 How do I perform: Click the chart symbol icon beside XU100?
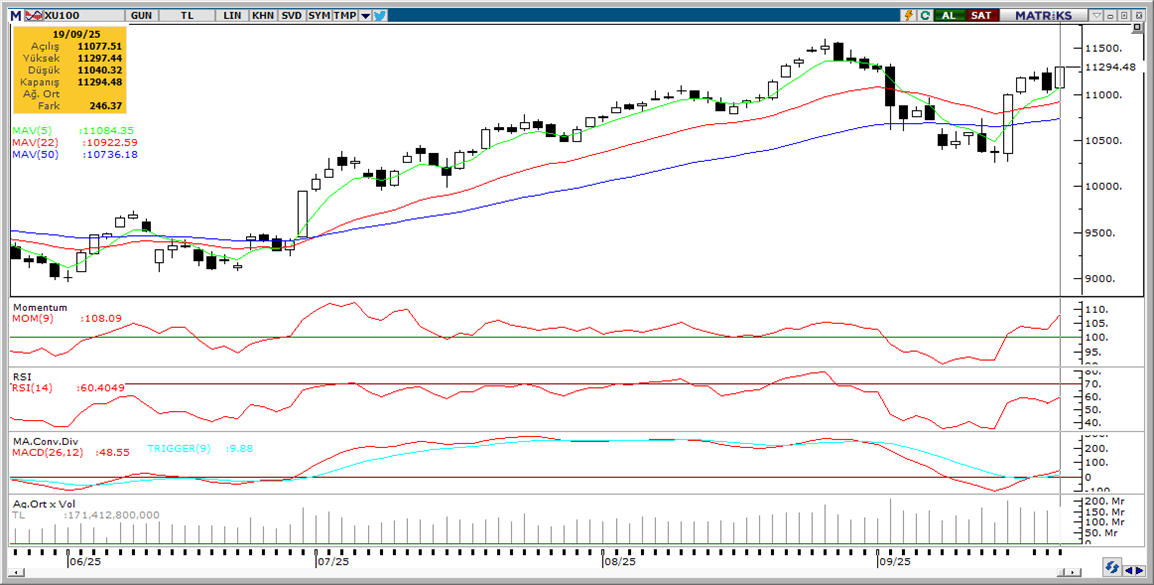coord(33,16)
